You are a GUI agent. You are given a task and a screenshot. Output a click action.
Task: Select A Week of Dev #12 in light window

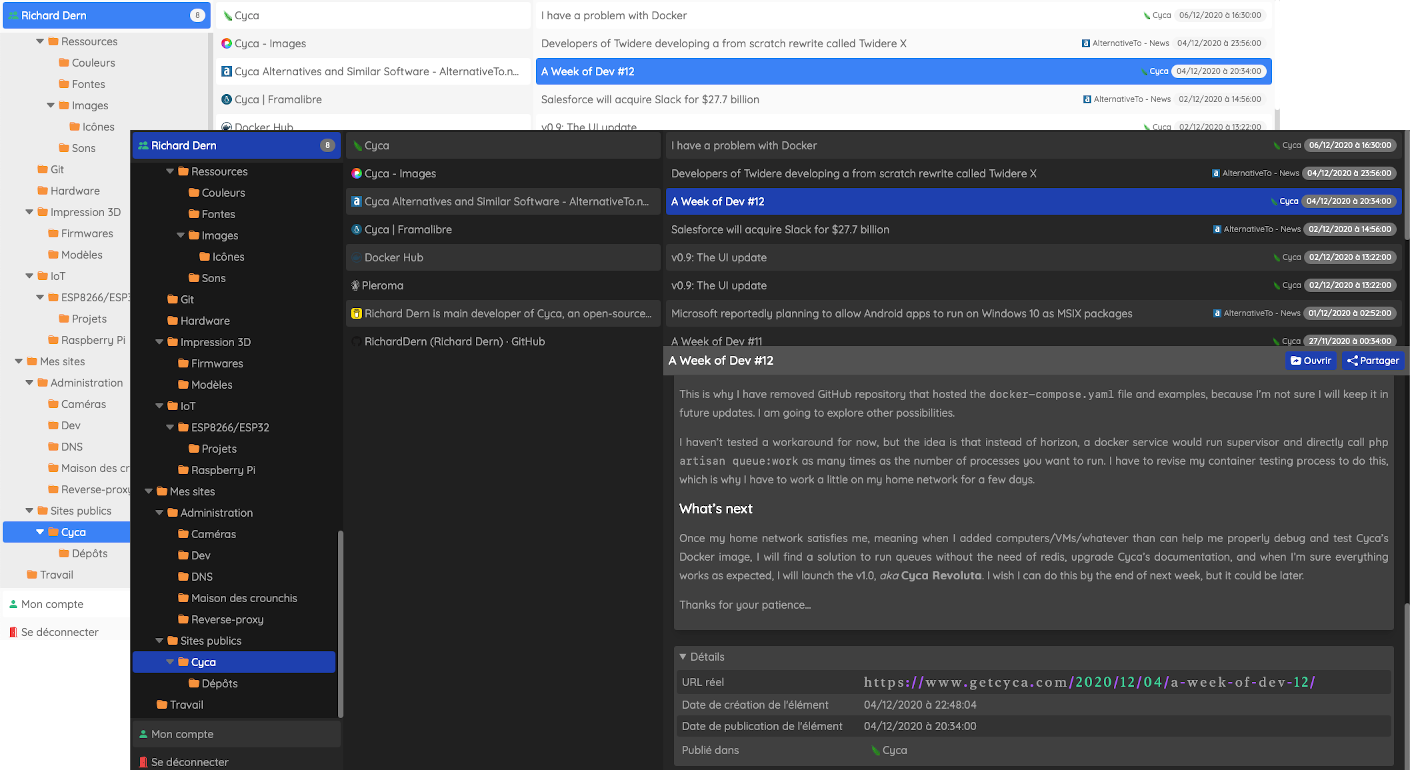(904, 72)
